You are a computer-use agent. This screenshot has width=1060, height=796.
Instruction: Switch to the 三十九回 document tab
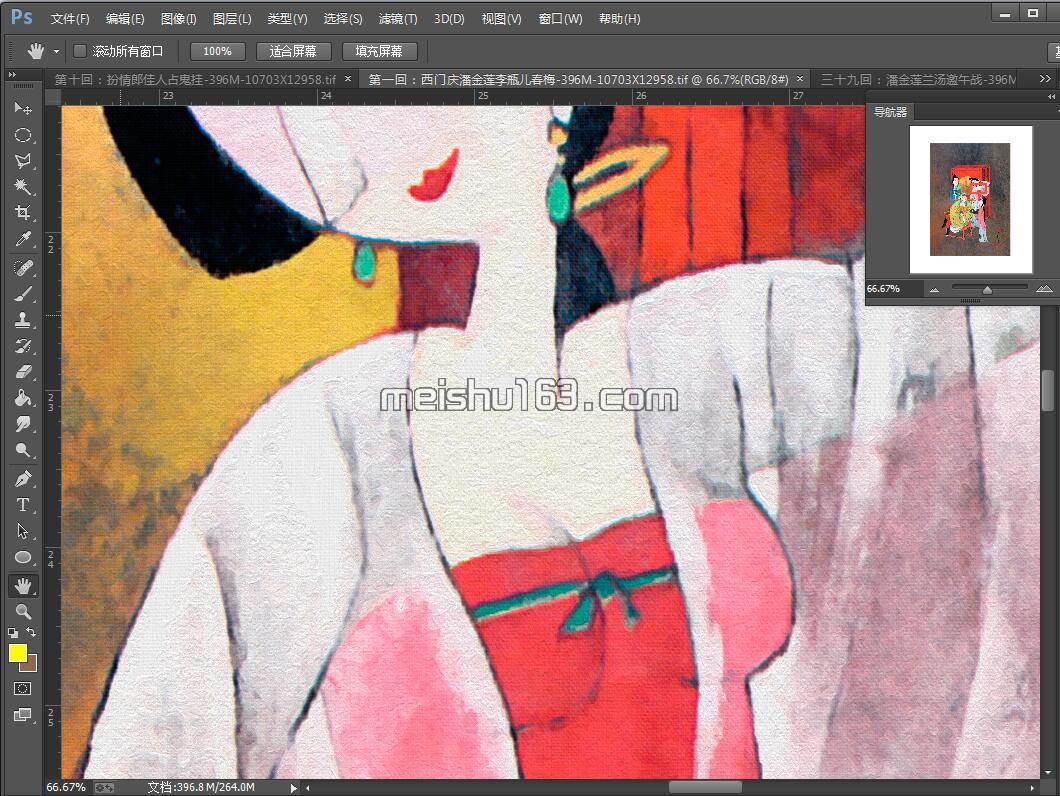pyautogui.click(x=918, y=79)
